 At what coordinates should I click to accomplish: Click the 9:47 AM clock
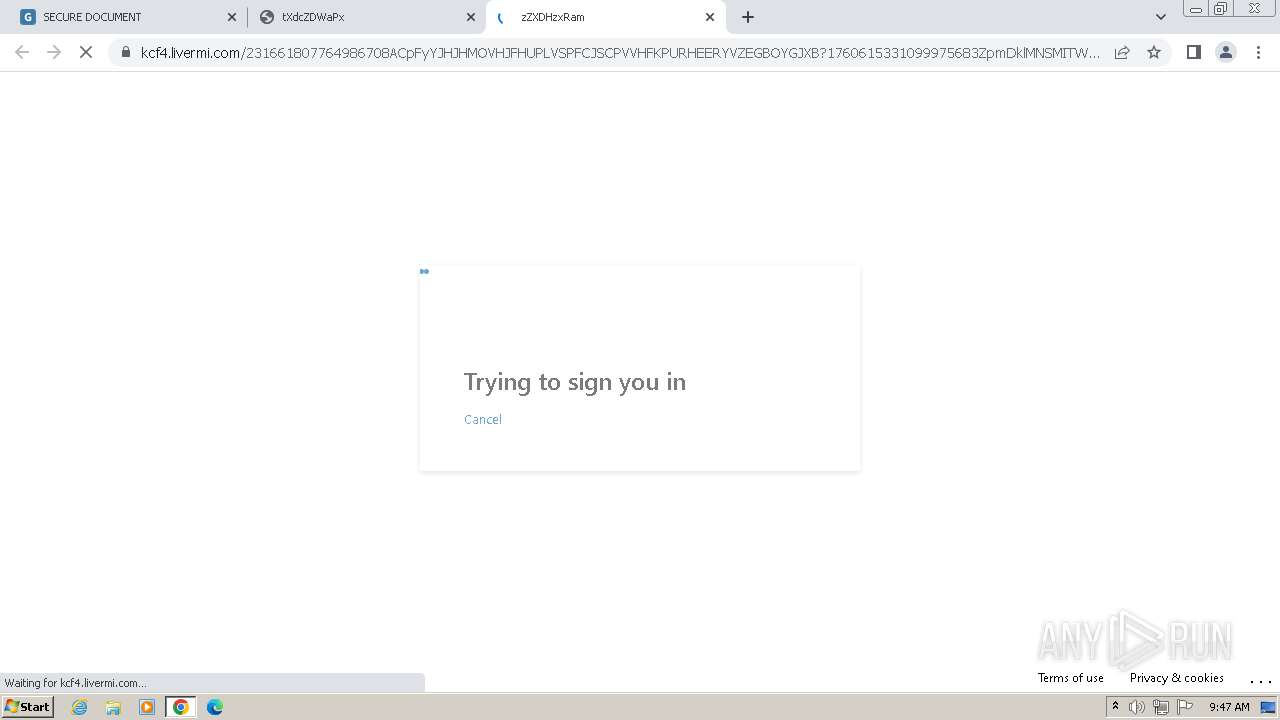(x=1229, y=707)
